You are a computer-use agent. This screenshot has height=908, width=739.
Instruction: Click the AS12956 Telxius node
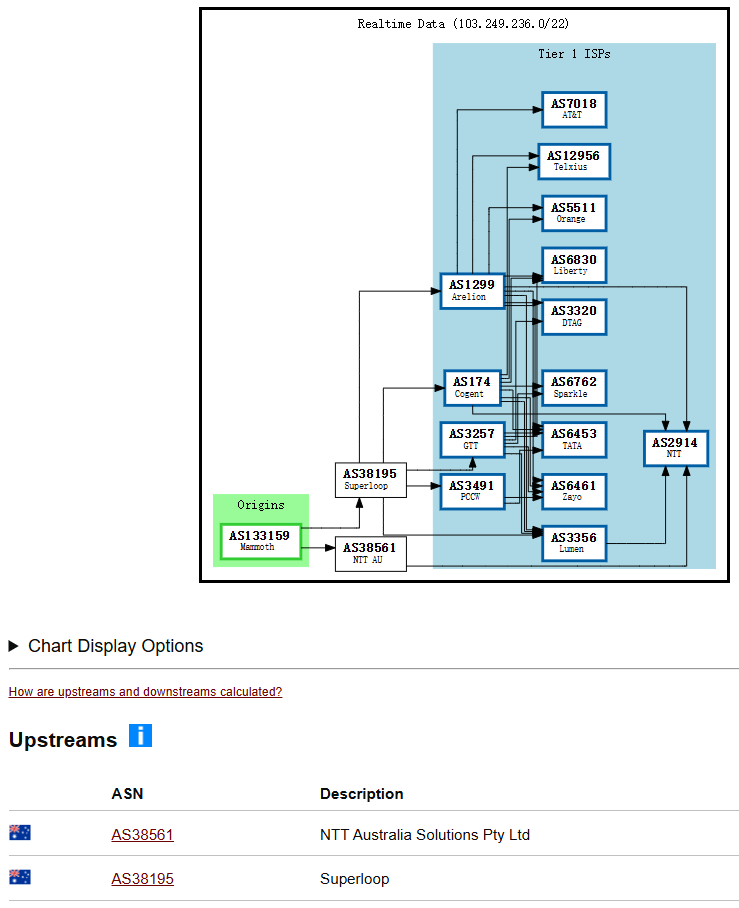click(x=574, y=162)
